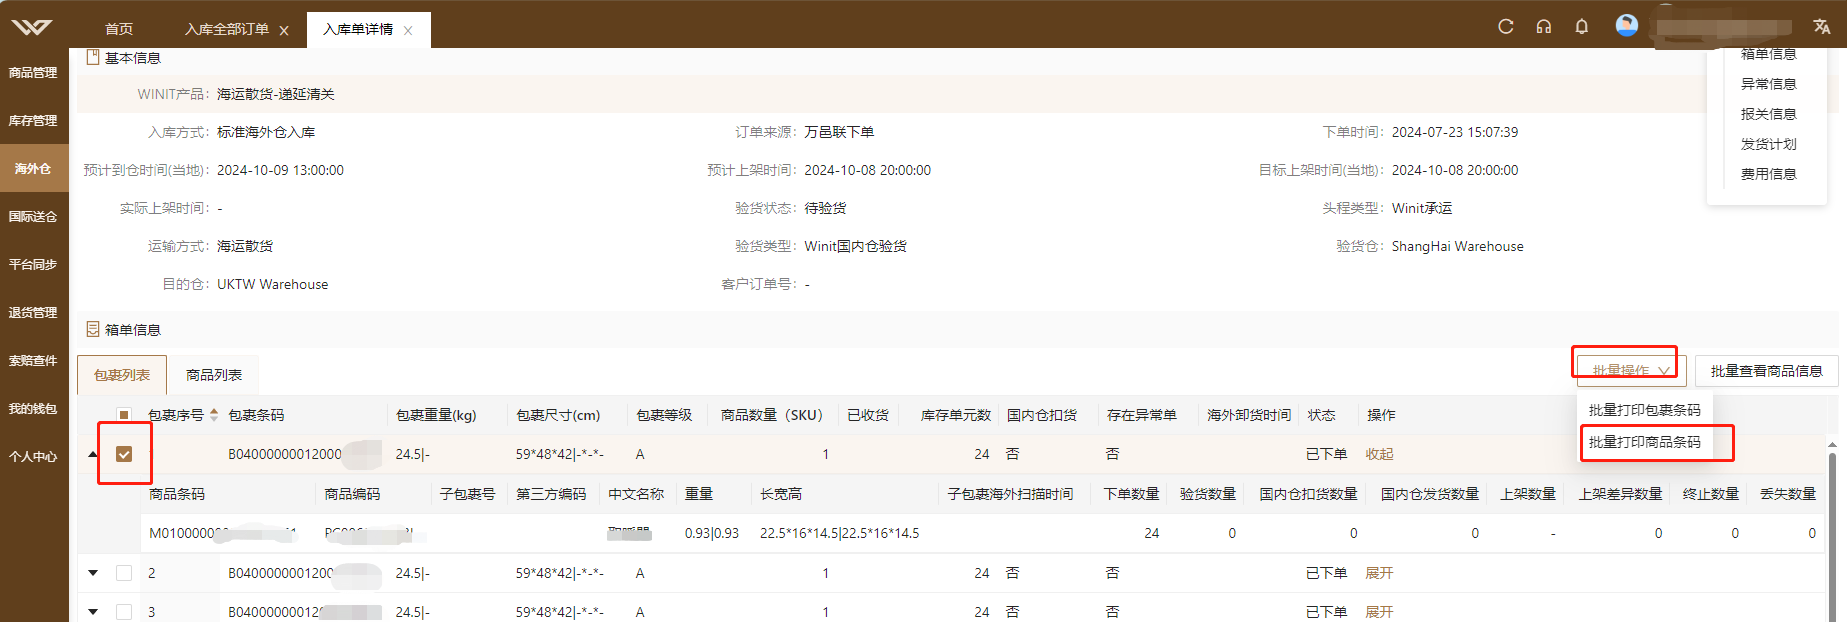Open notifications bell icon
The image size is (1847, 622).
[1582, 27]
